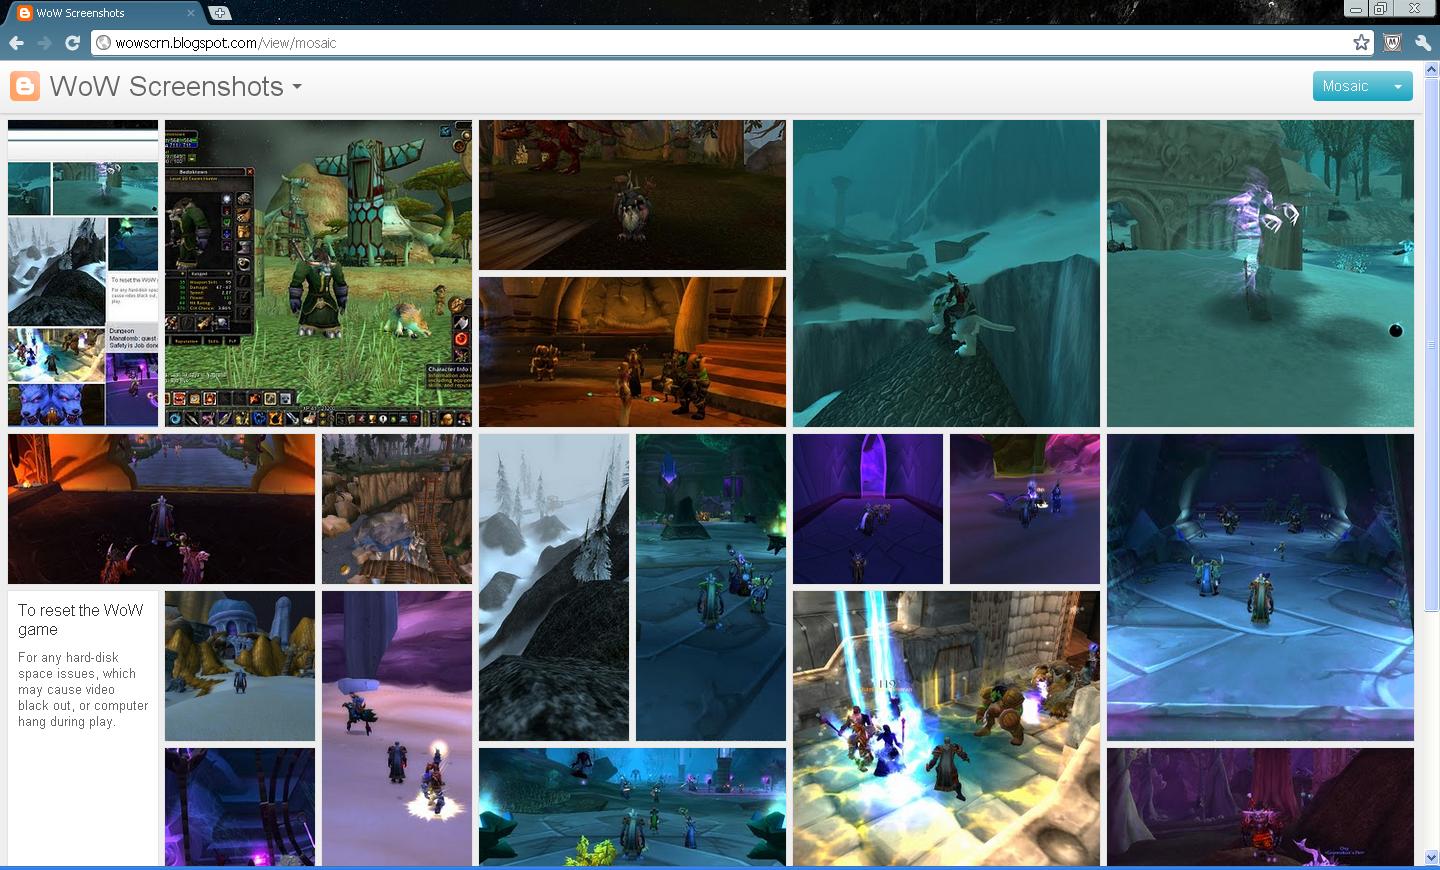Open the McAfee SiteAdvisor shield extension
The width and height of the screenshot is (1440, 870).
click(1392, 42)
